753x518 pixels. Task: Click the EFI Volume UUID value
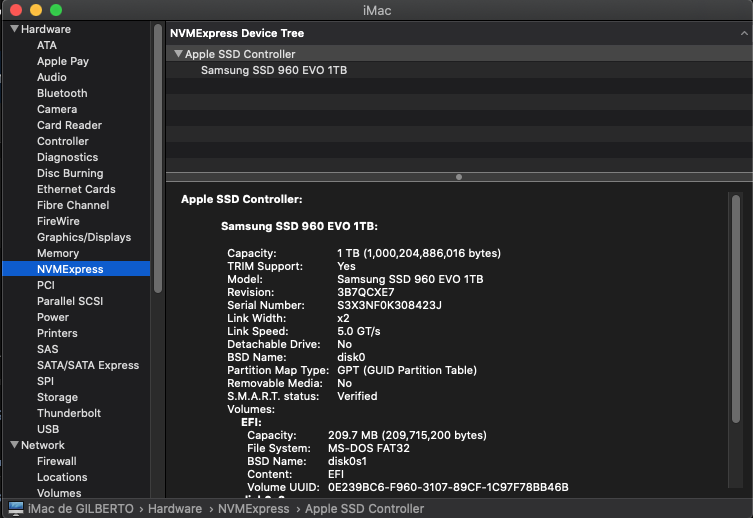pos(448,487)
